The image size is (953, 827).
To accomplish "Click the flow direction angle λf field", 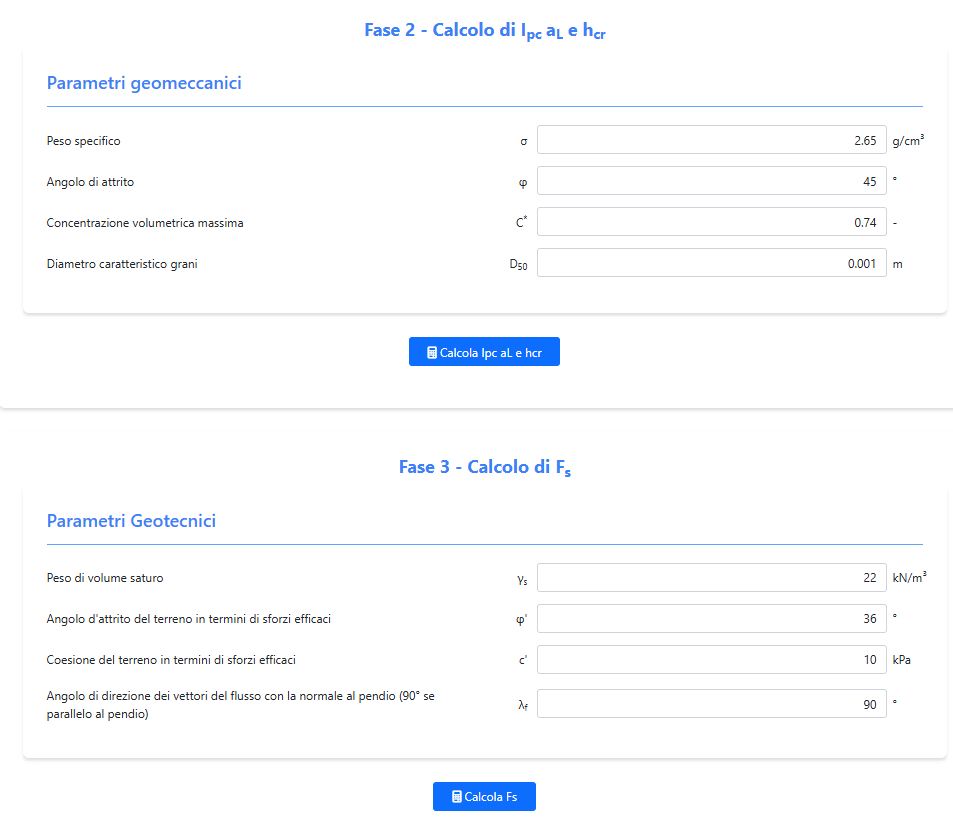I will pos(711,705).
